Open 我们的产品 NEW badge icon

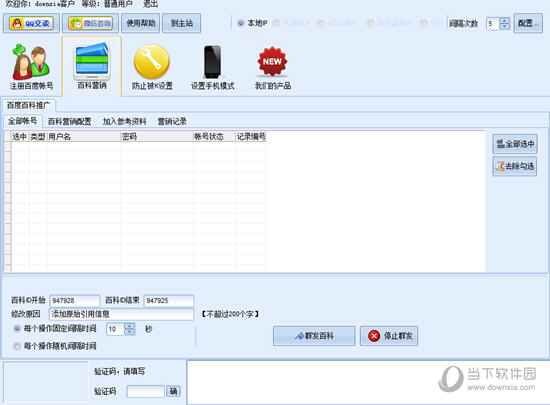[273, 67]
